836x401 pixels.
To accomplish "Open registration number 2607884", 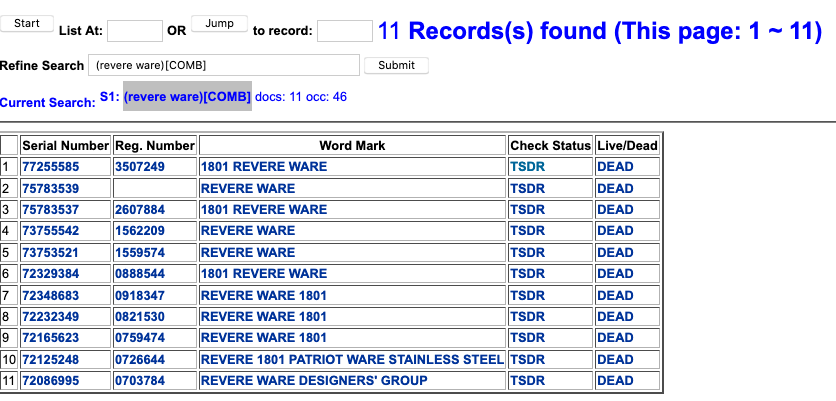I will [x=140, y=210].
